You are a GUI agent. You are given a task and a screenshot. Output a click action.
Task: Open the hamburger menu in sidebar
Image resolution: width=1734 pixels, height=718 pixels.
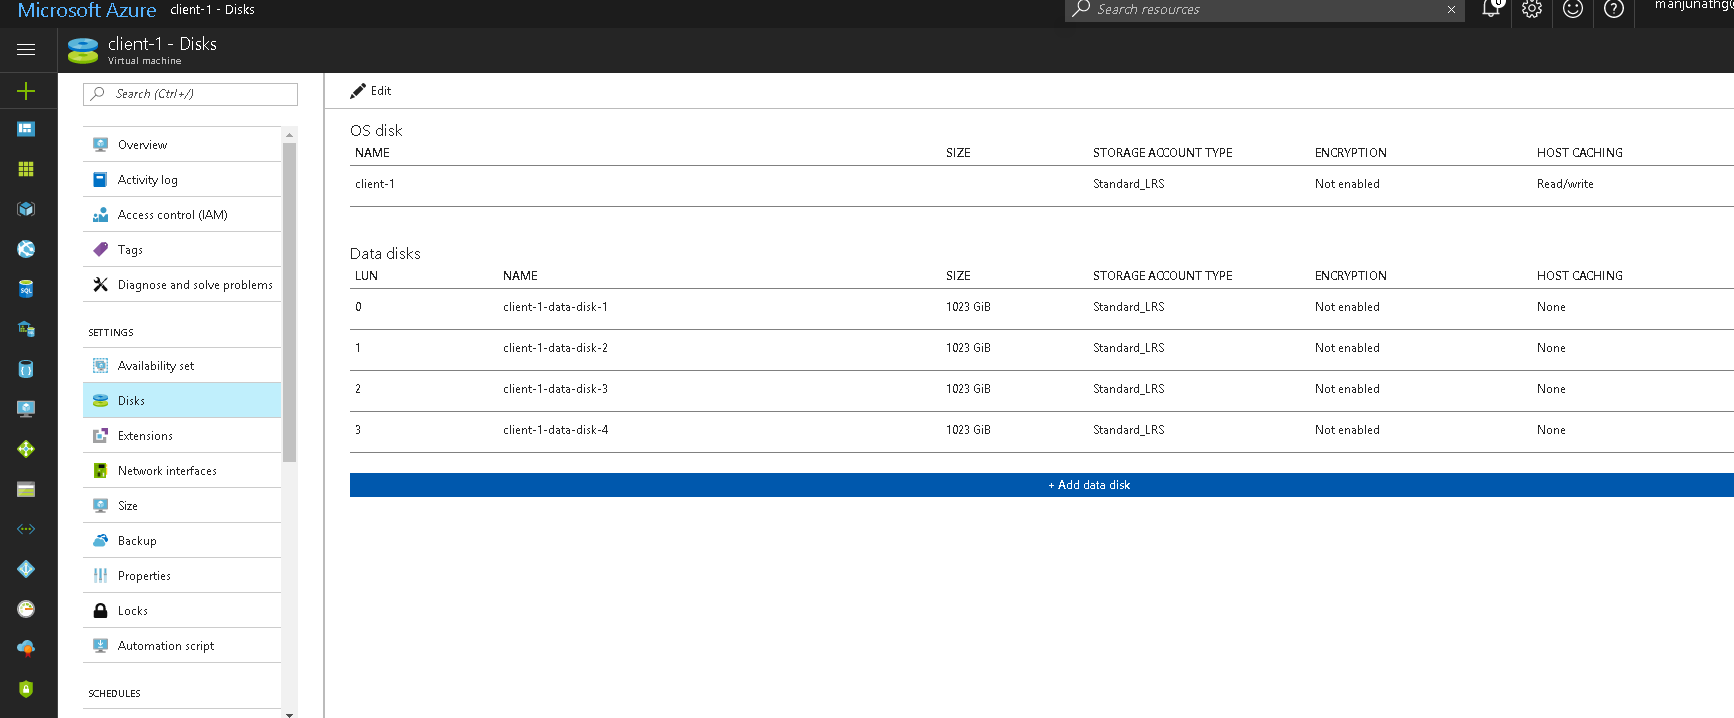coord(26,49)
